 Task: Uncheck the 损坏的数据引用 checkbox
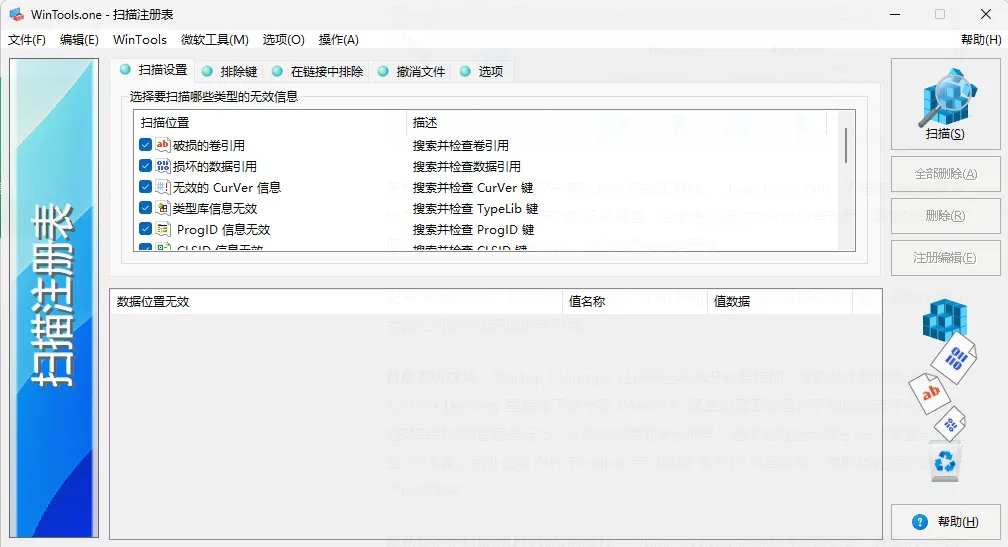click(145, 166)
